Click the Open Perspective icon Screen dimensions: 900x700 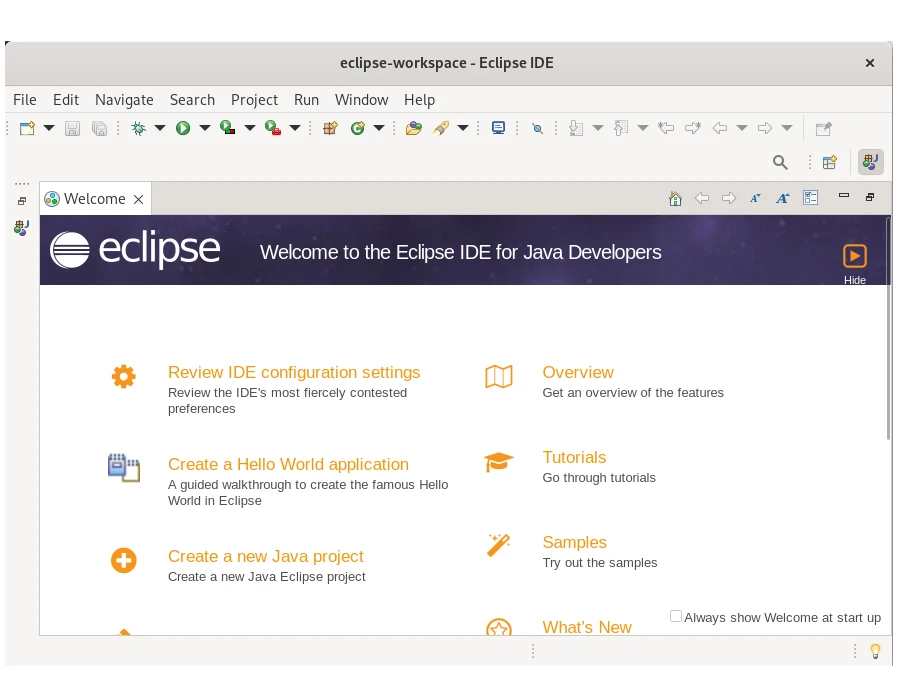coord(829,162)
